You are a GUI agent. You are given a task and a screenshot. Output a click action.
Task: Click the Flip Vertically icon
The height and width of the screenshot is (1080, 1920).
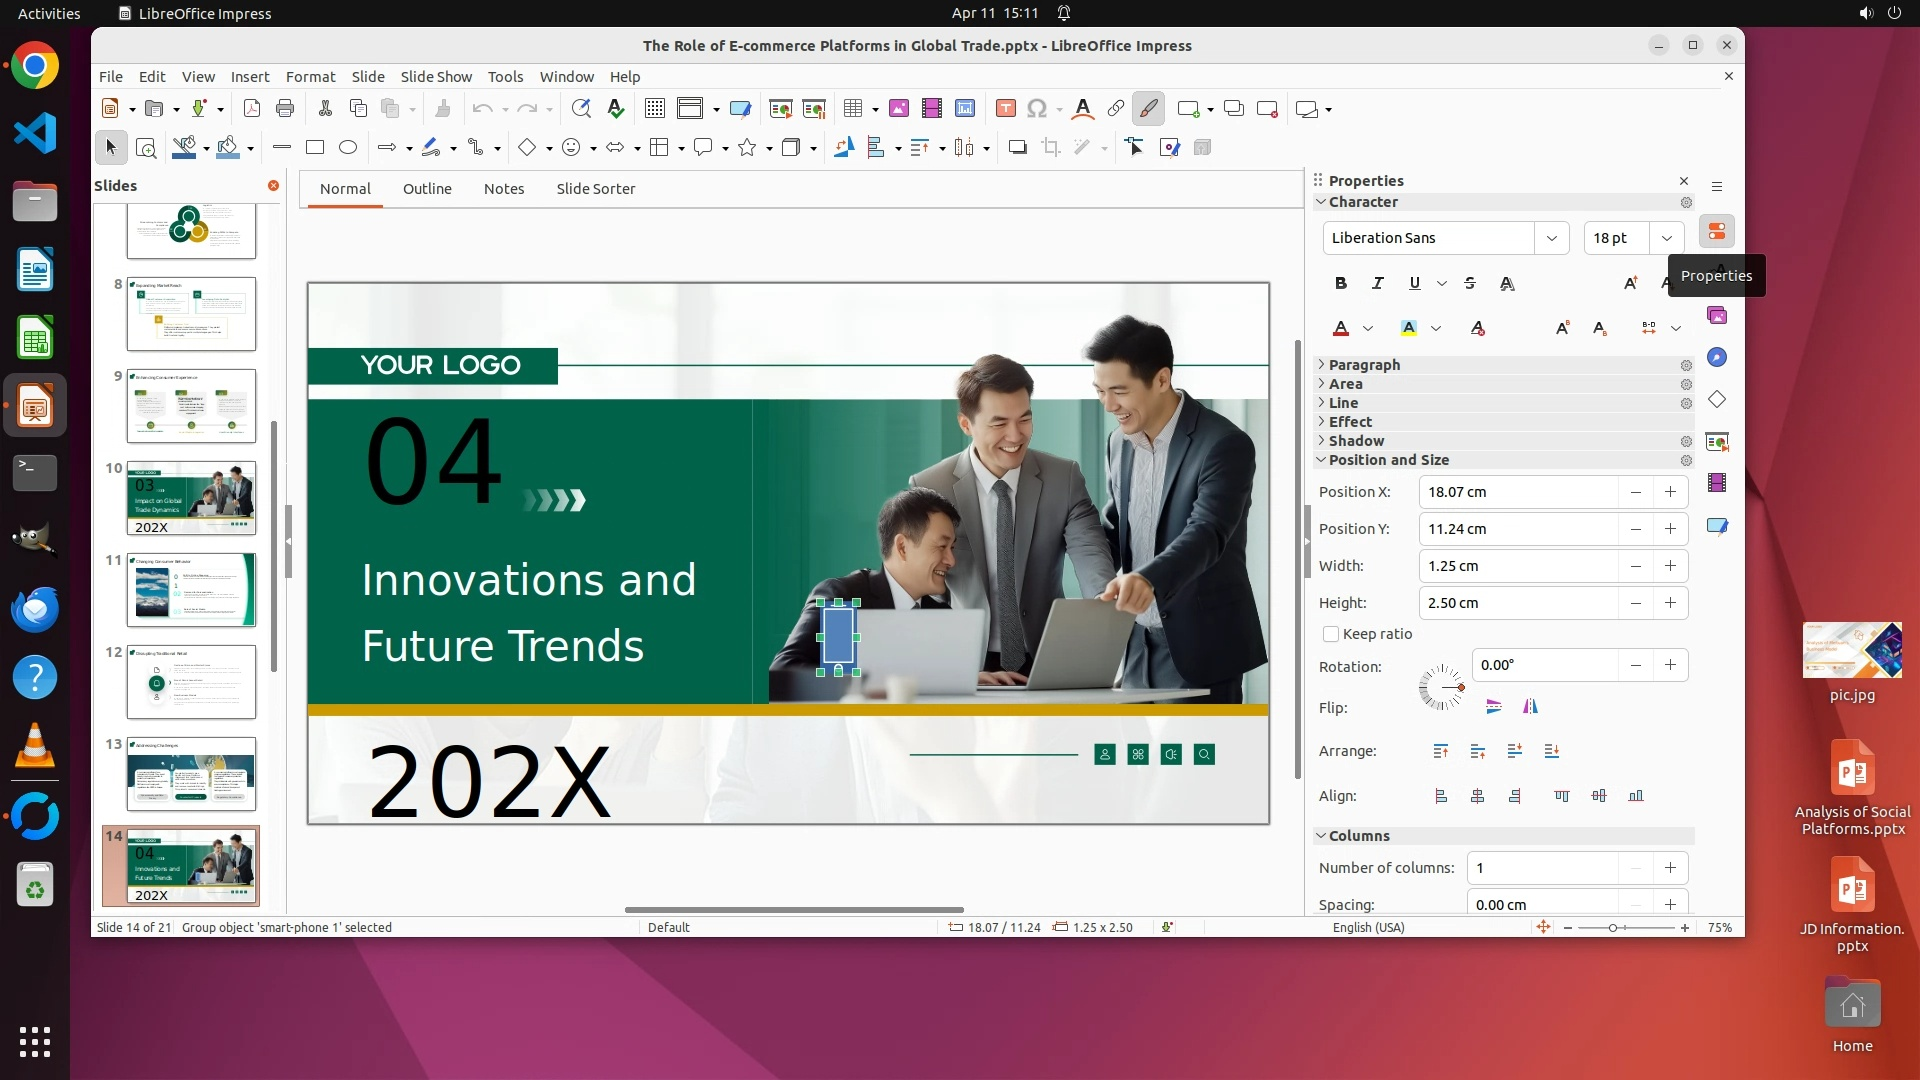(1494, 707)
